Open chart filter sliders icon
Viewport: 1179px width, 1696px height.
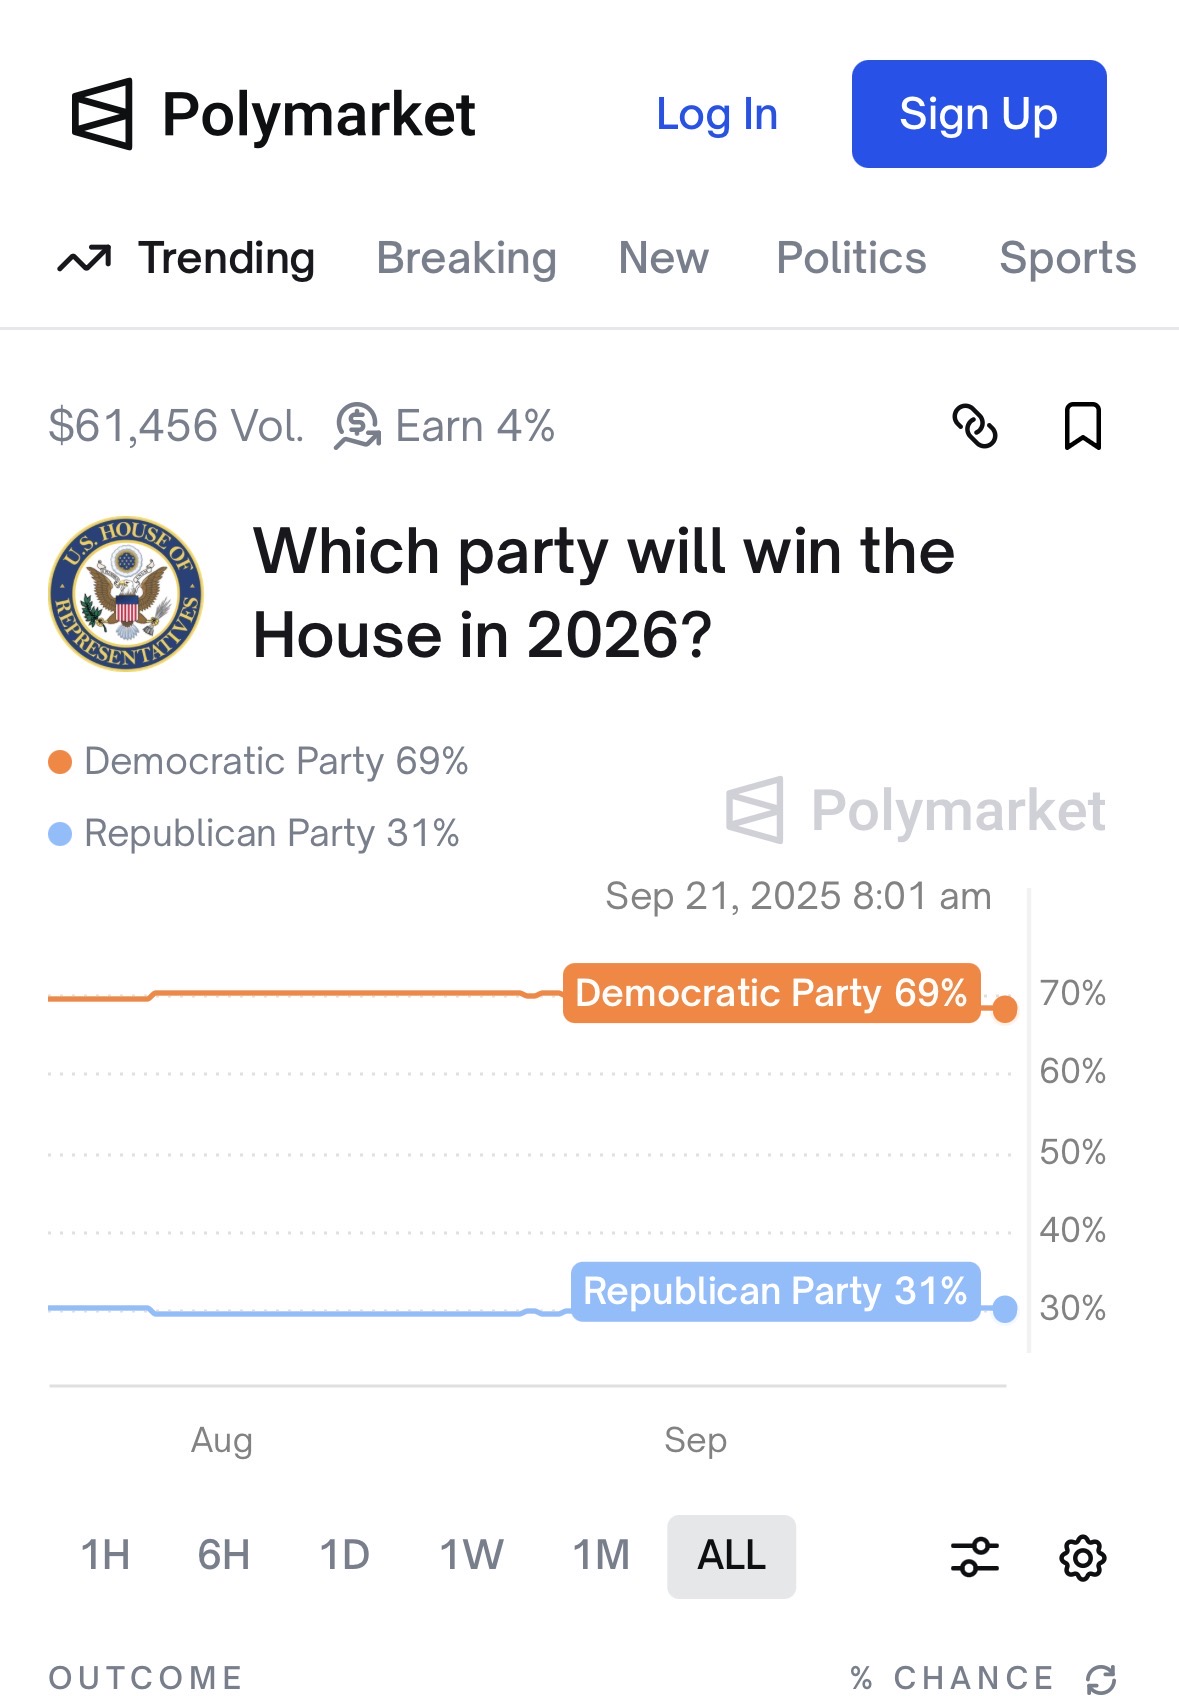(975, 1557)
